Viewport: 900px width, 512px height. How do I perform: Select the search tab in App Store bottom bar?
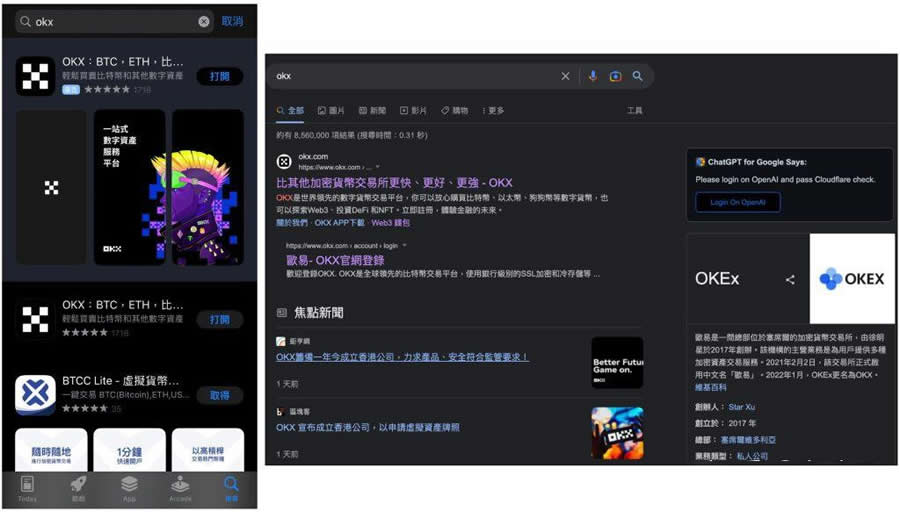pyautogui.click(x=231, y=489)
